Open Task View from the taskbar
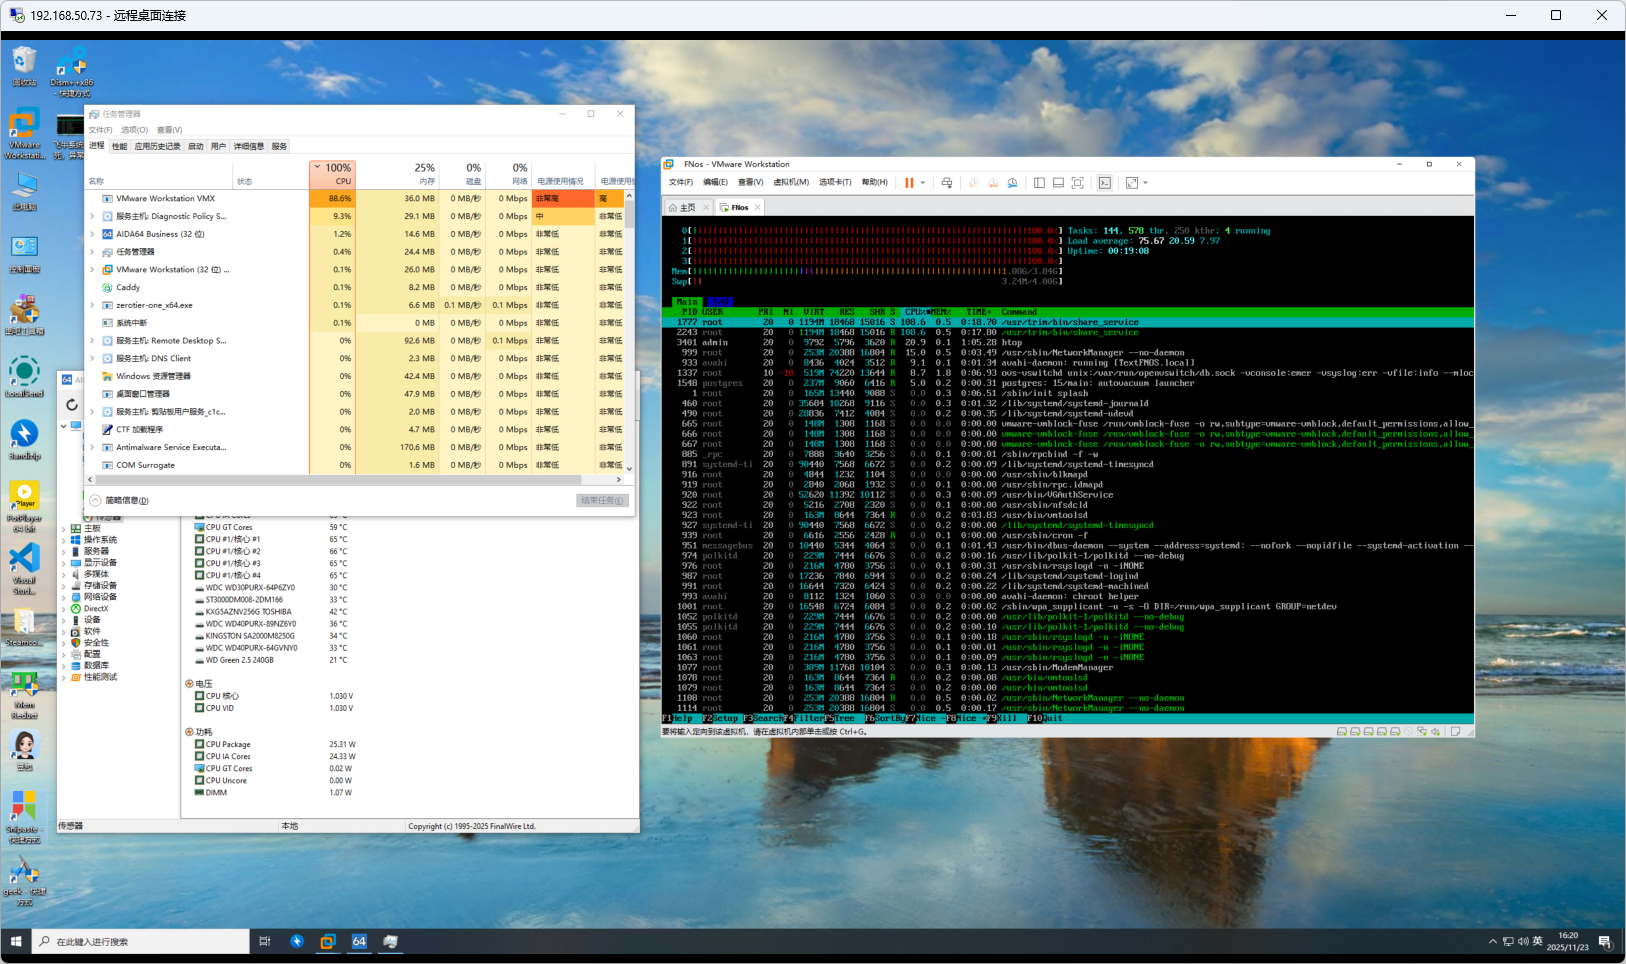1626x964 pixels. pyautogui.click(x=265, y=942)
